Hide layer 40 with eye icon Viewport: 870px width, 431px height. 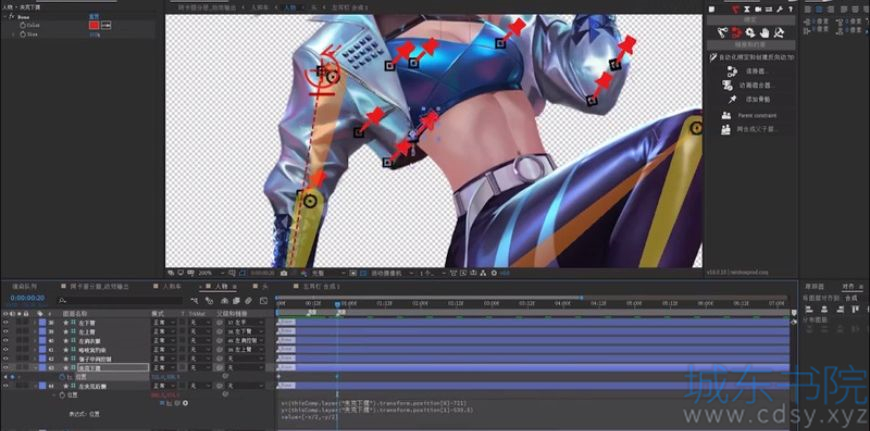pos(6,341)
